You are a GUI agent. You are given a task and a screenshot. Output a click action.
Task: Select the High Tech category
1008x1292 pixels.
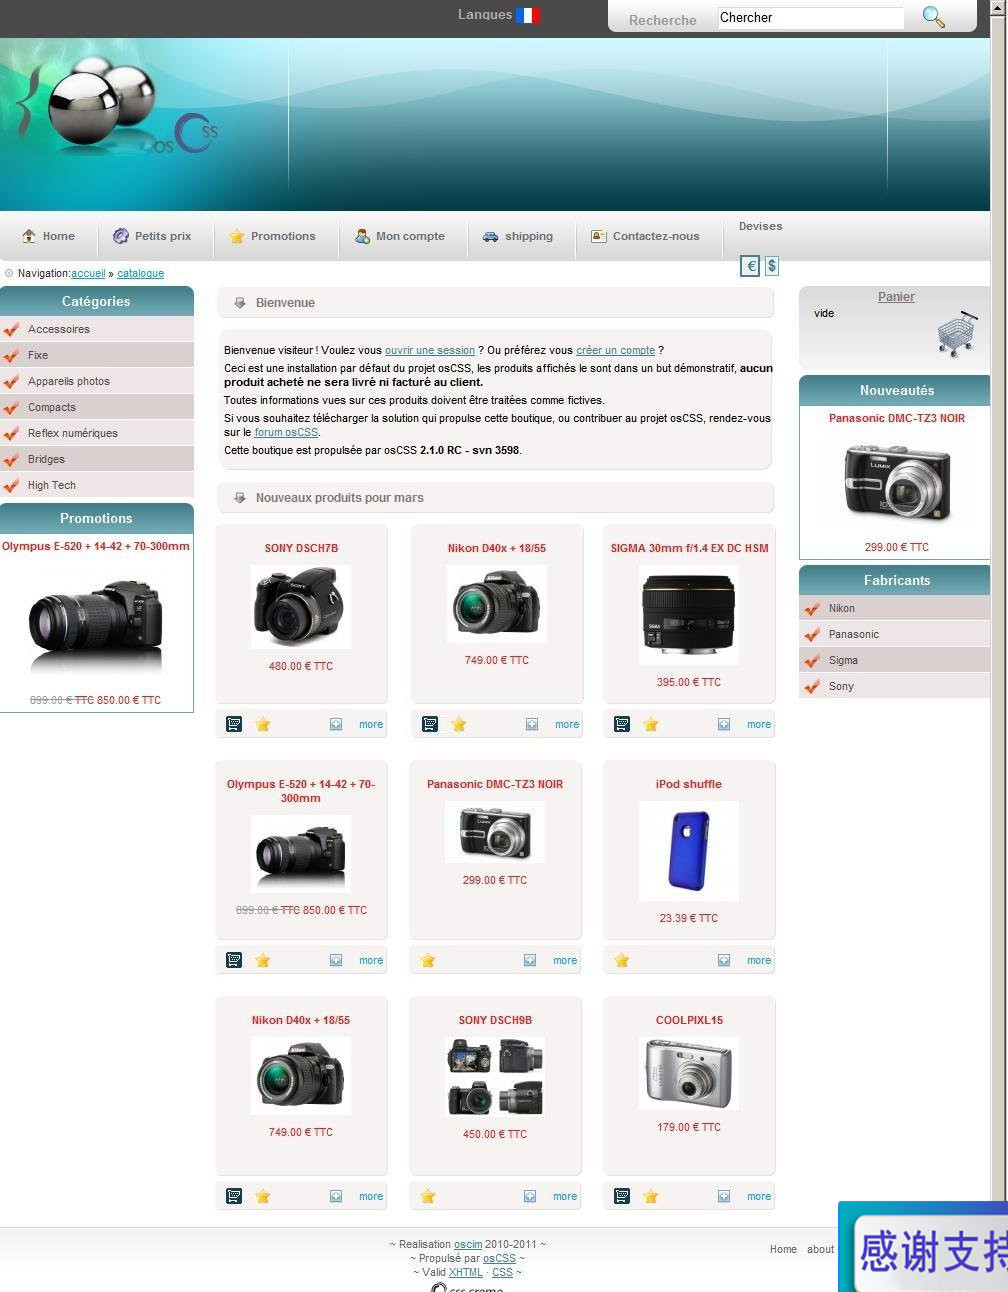click(97, 485)
